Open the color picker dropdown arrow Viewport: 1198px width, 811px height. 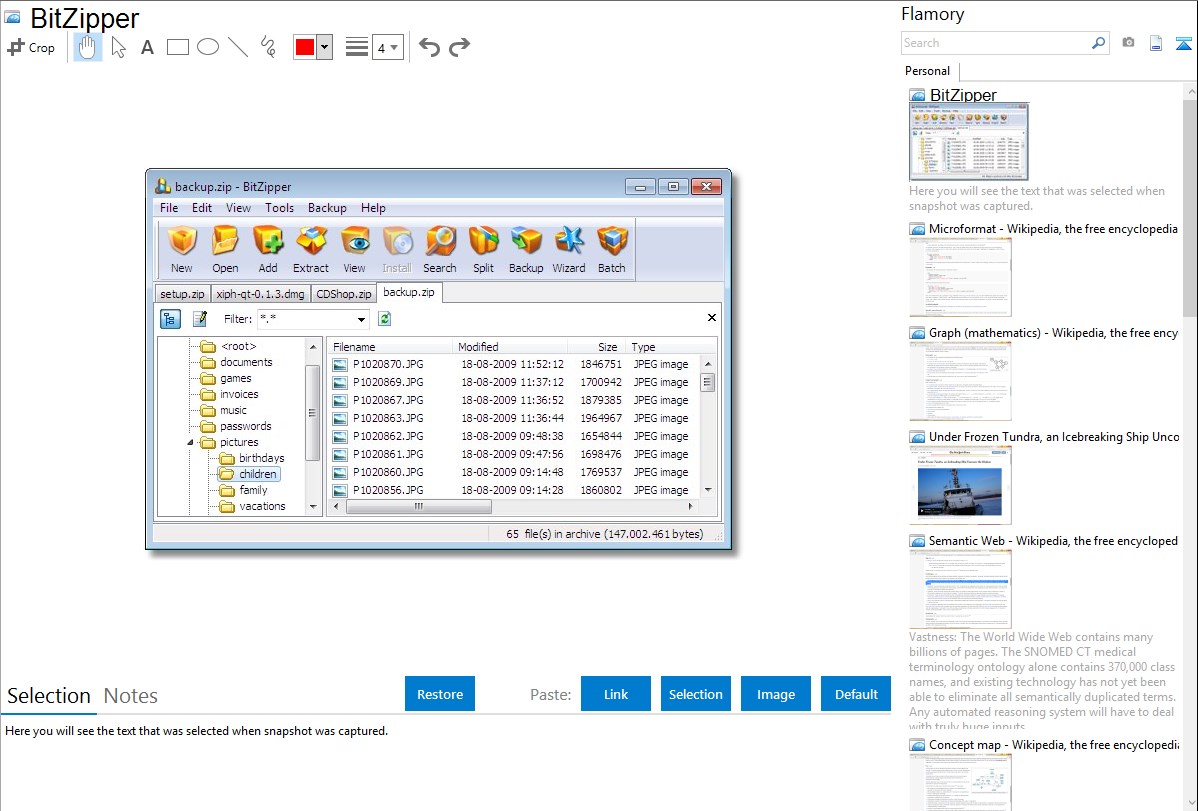(325, 47)
